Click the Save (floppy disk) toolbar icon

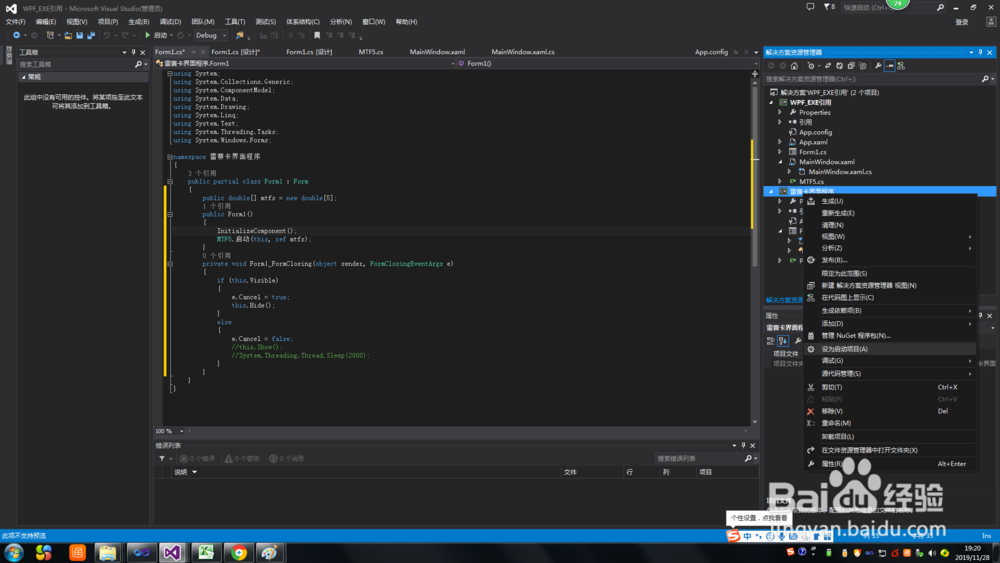(80, 36)
